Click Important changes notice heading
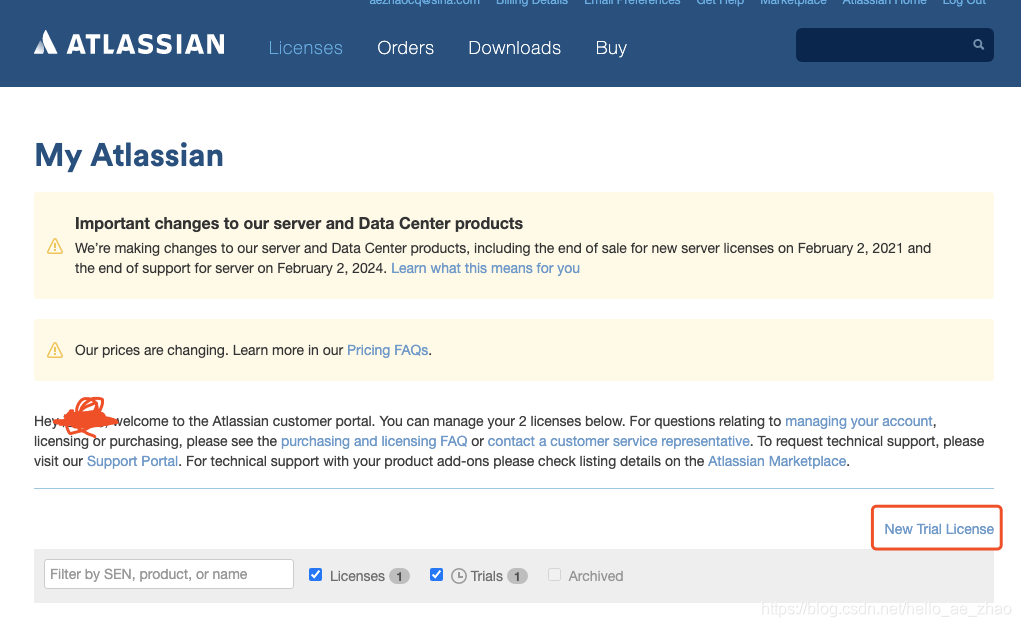Viewport: 1021px width, 627px height. point(299,223)
